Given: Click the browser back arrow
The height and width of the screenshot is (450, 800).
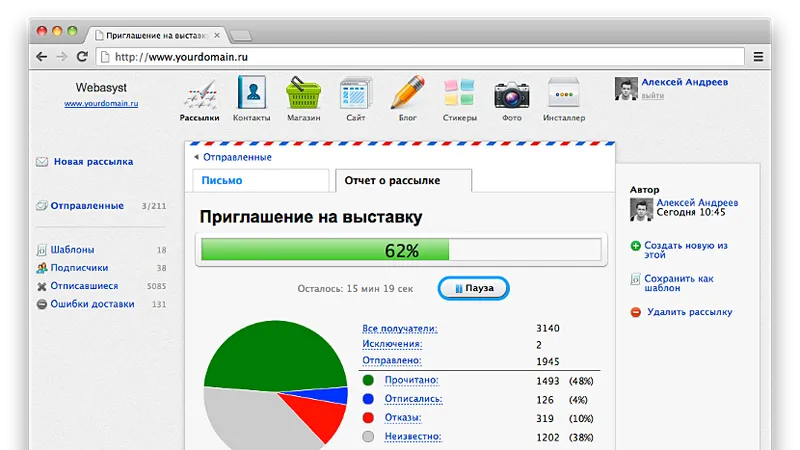Looking at the screenshot, I should [x=42, y=57].
